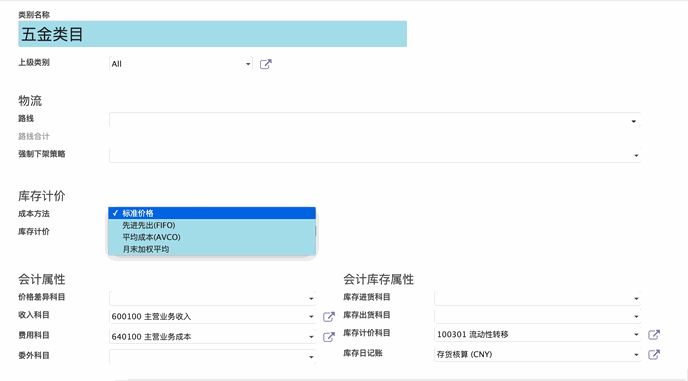Choose 平均成本(AVCO) cost method option
This screenshot has height=381, width=688.
(212, 237)
